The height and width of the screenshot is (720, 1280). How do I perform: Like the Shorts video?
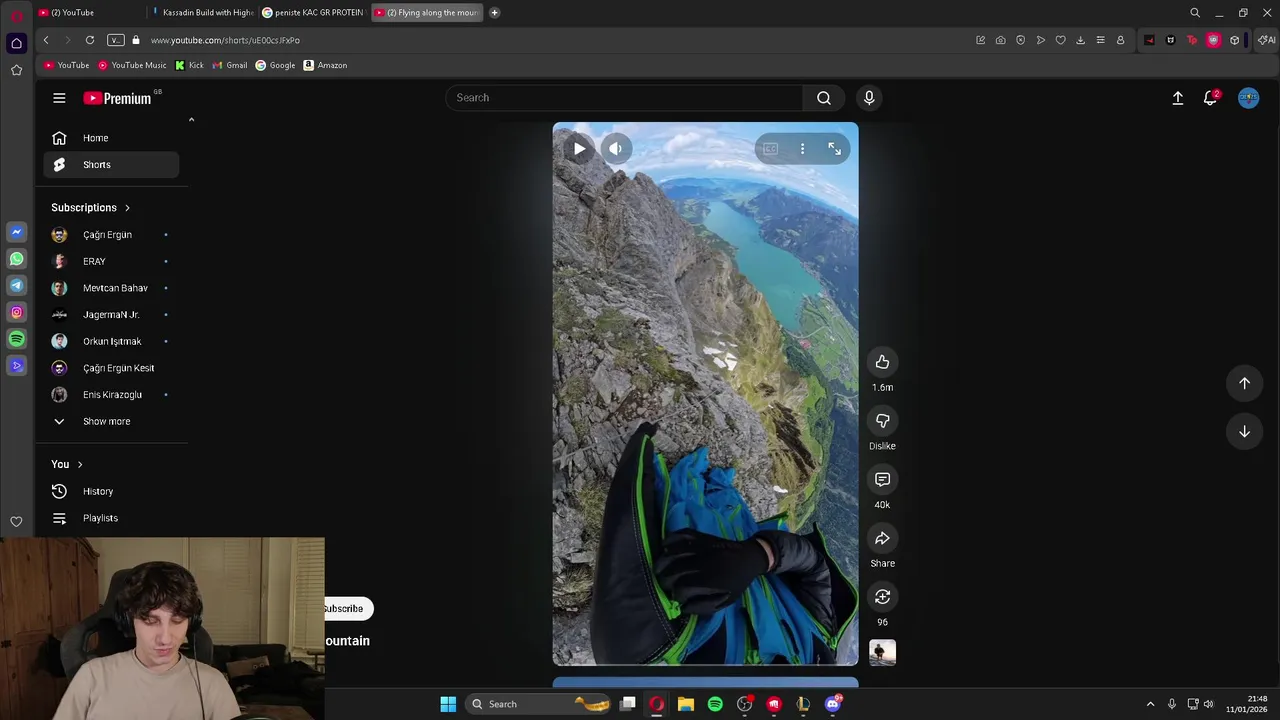(x=882, y=362)
